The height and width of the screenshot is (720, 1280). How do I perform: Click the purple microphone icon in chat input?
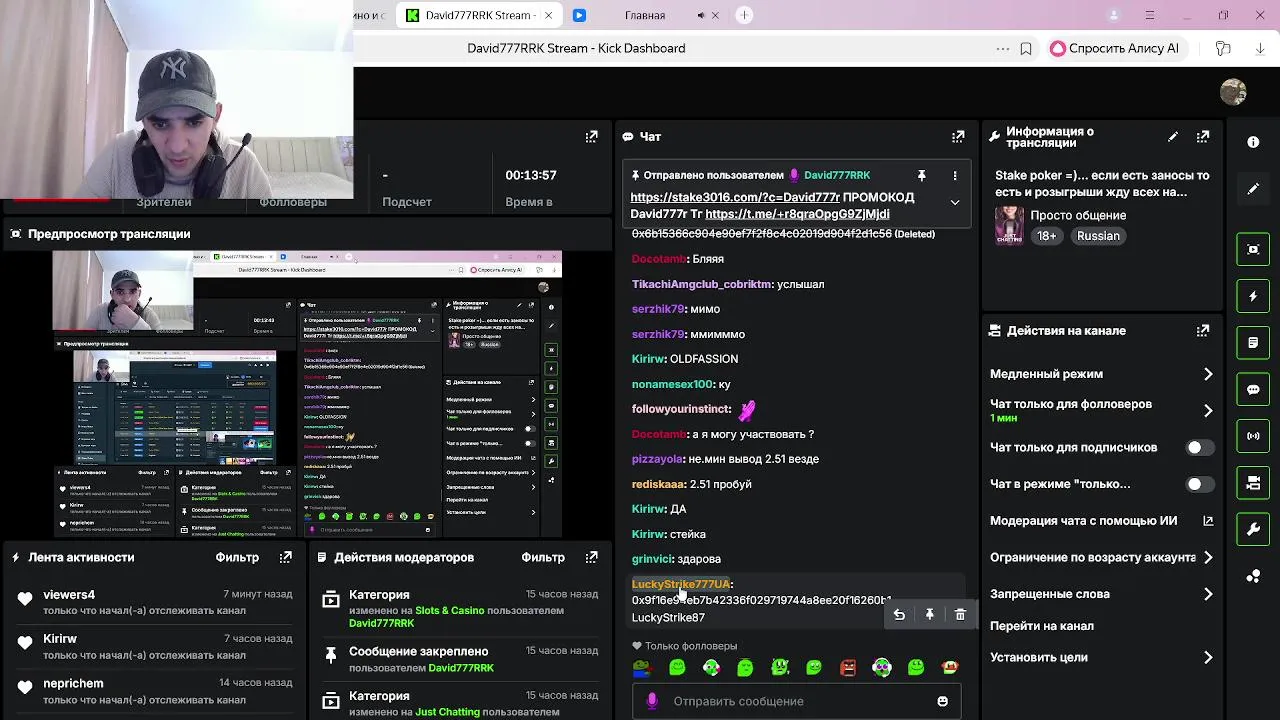tap(652, 701)
